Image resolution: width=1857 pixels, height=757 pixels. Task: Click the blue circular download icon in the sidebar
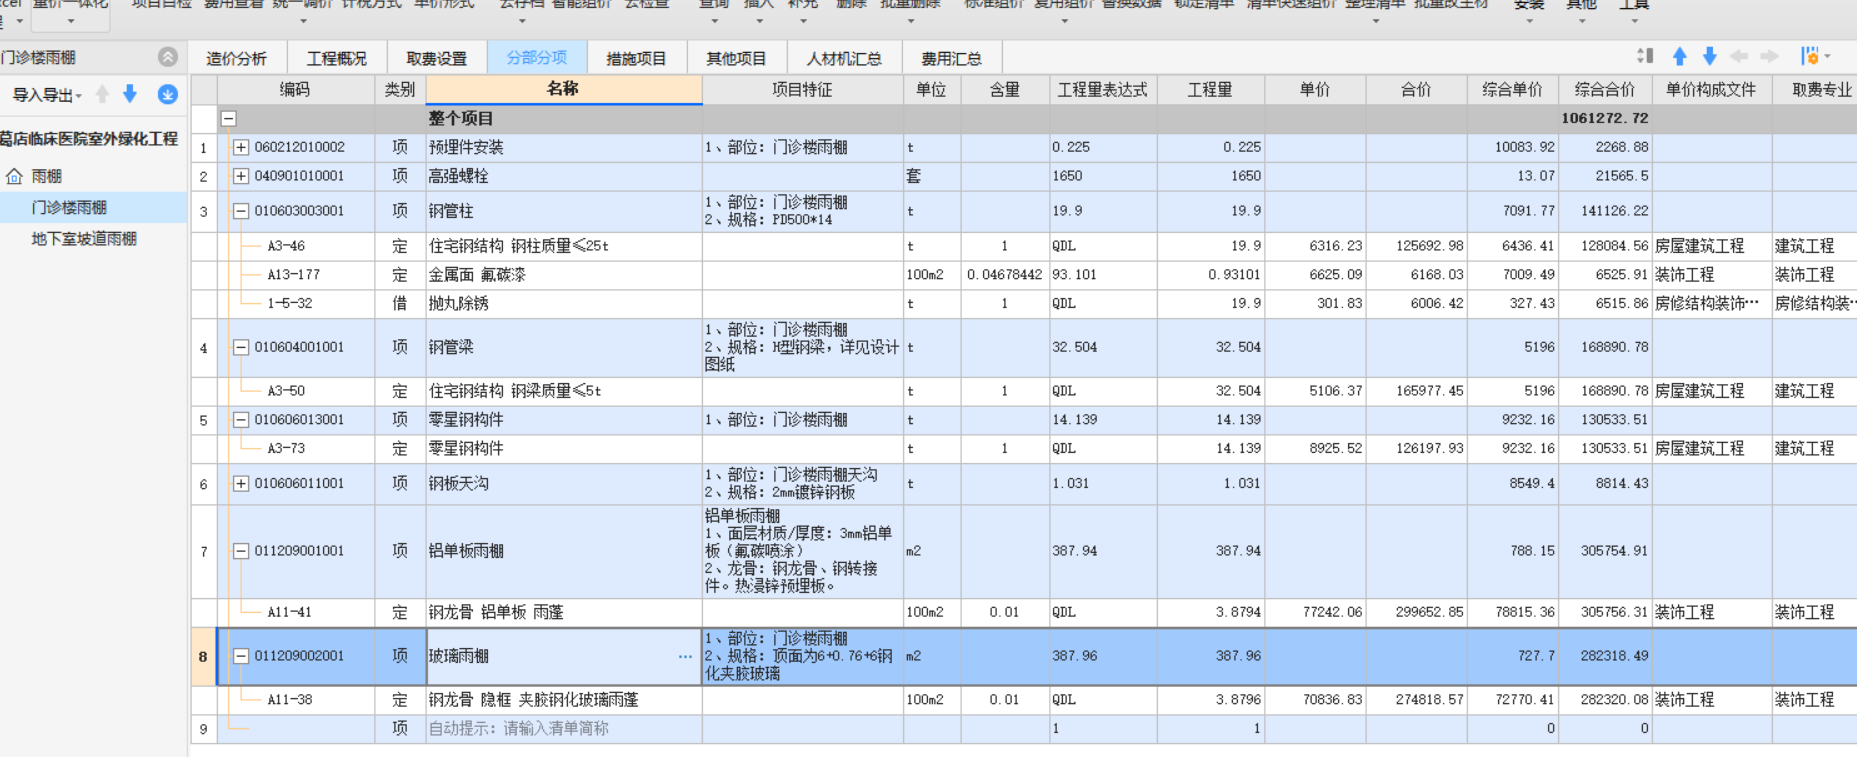[168, 94]
